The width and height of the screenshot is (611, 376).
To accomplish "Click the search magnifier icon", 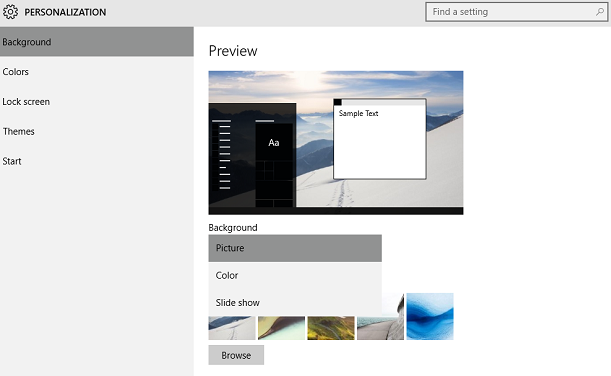I will [x=600, y=12].
